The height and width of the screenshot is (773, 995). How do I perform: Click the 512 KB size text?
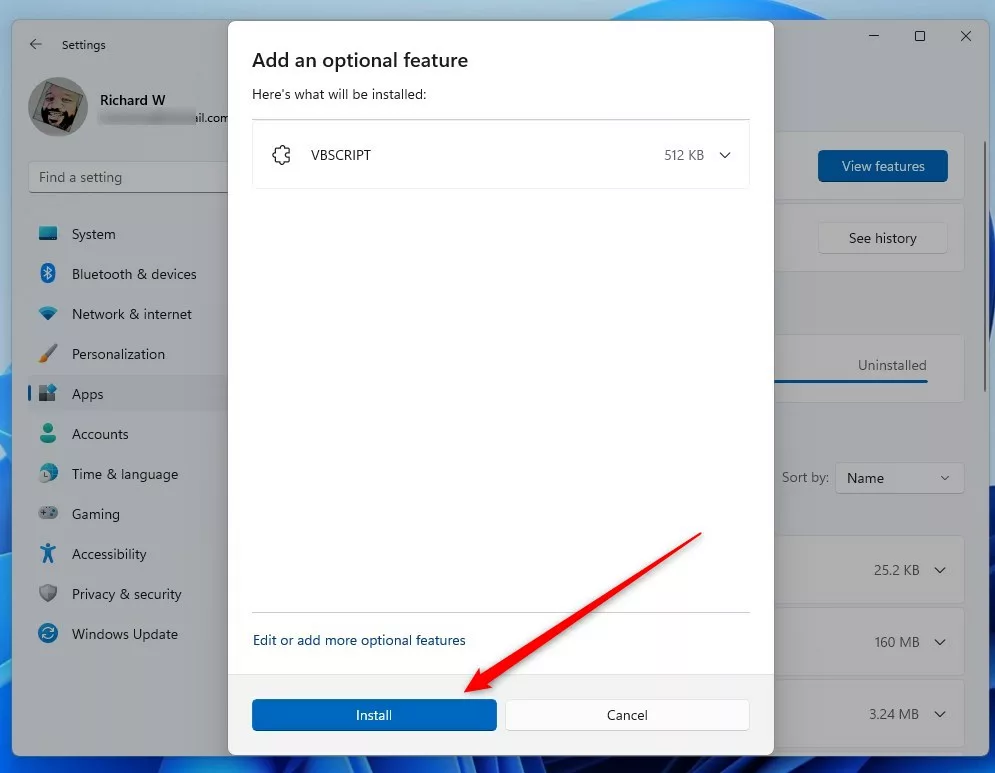click(684, 155)
